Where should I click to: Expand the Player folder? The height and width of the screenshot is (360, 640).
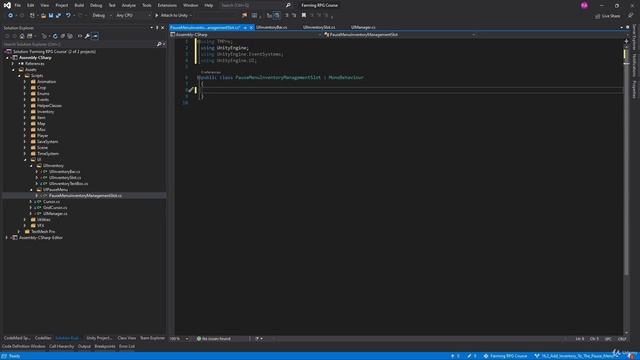click(x=25, y=136)
